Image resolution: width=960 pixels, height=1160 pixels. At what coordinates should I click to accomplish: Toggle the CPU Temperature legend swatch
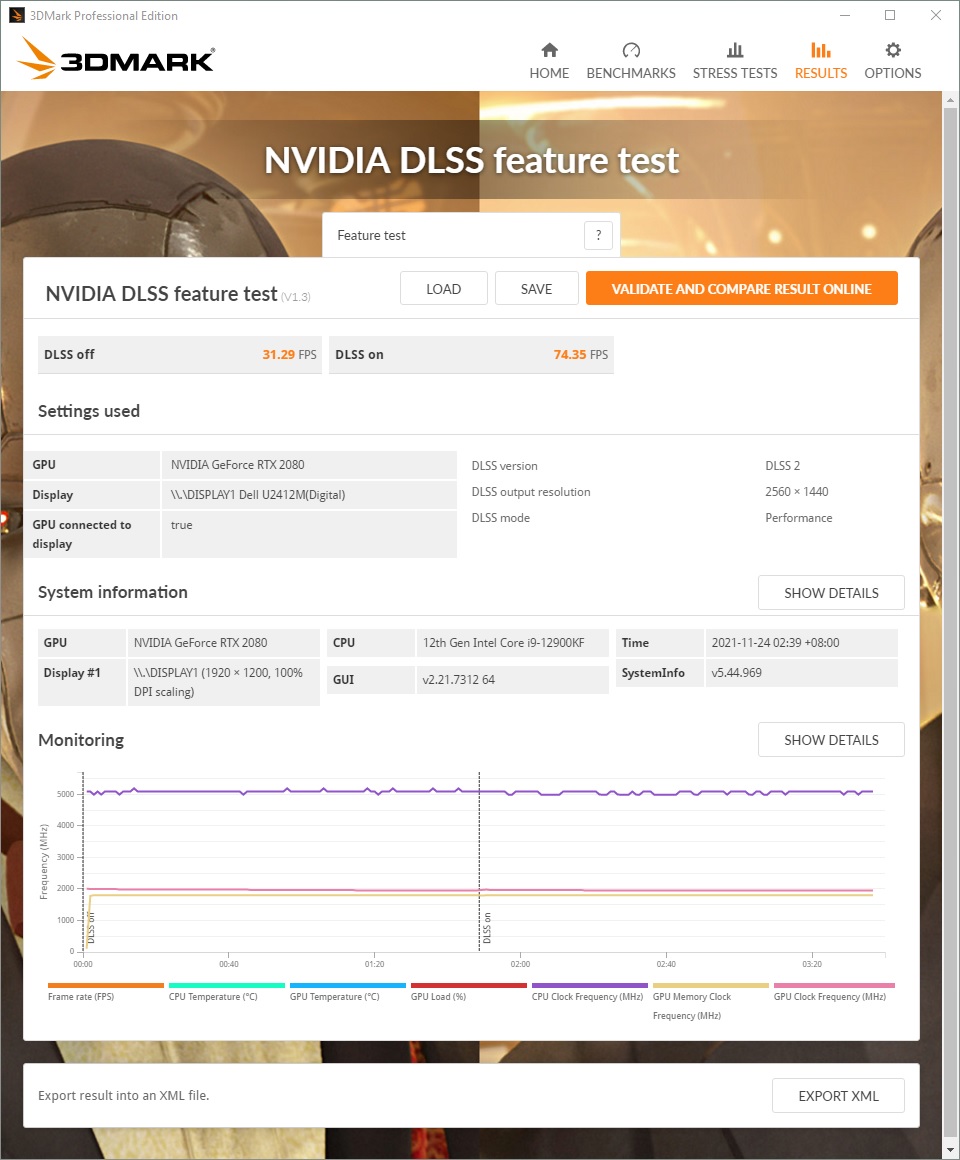pyautogui.click(x=227, y=985)
